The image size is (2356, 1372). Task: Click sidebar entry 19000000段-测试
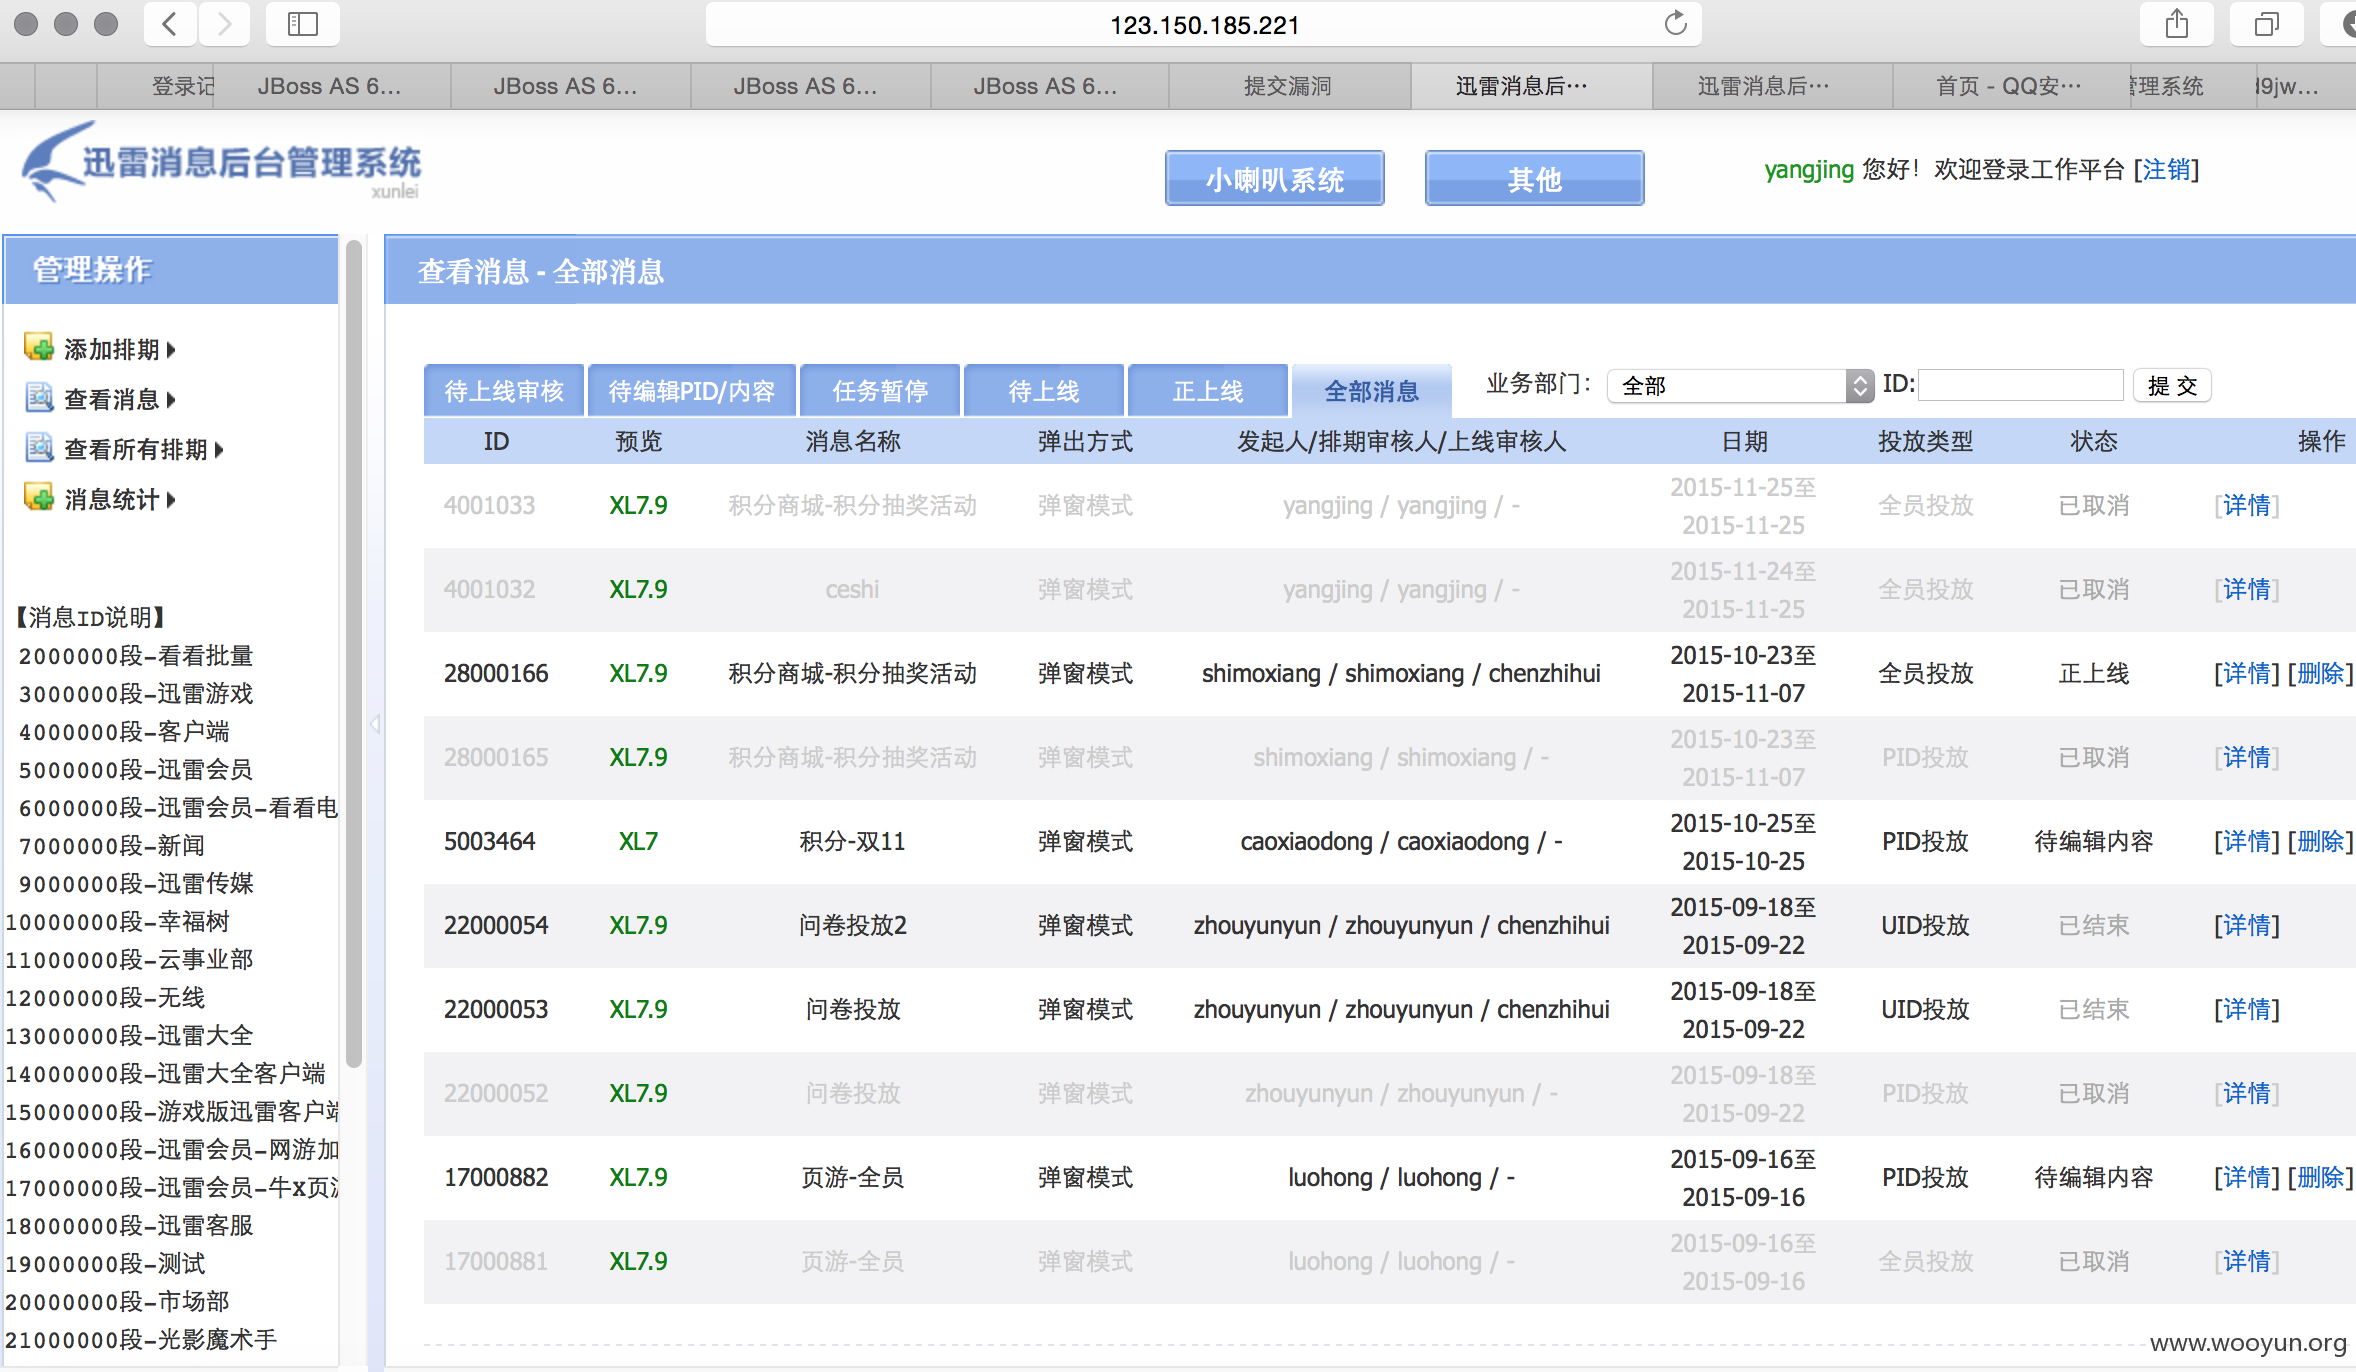pos(105,1263)
